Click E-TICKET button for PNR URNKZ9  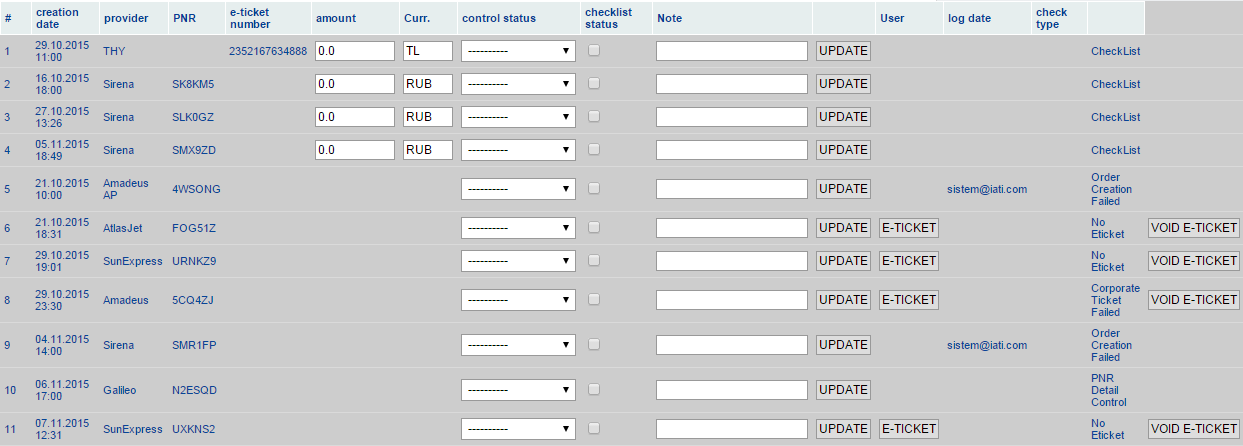tap(908, 261)
